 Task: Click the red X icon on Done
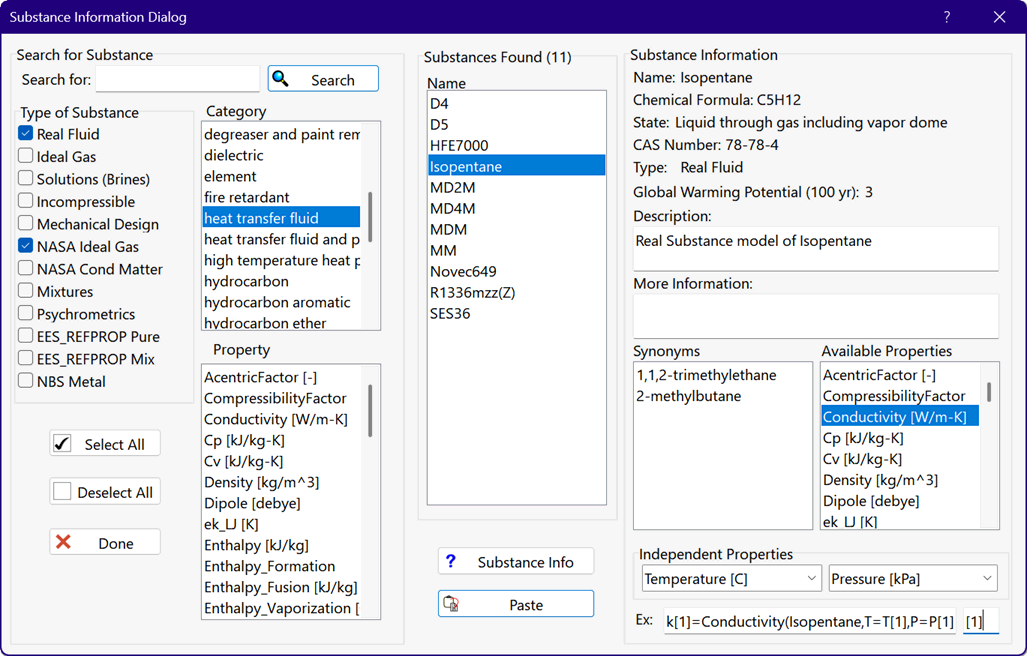coord(64,542)
